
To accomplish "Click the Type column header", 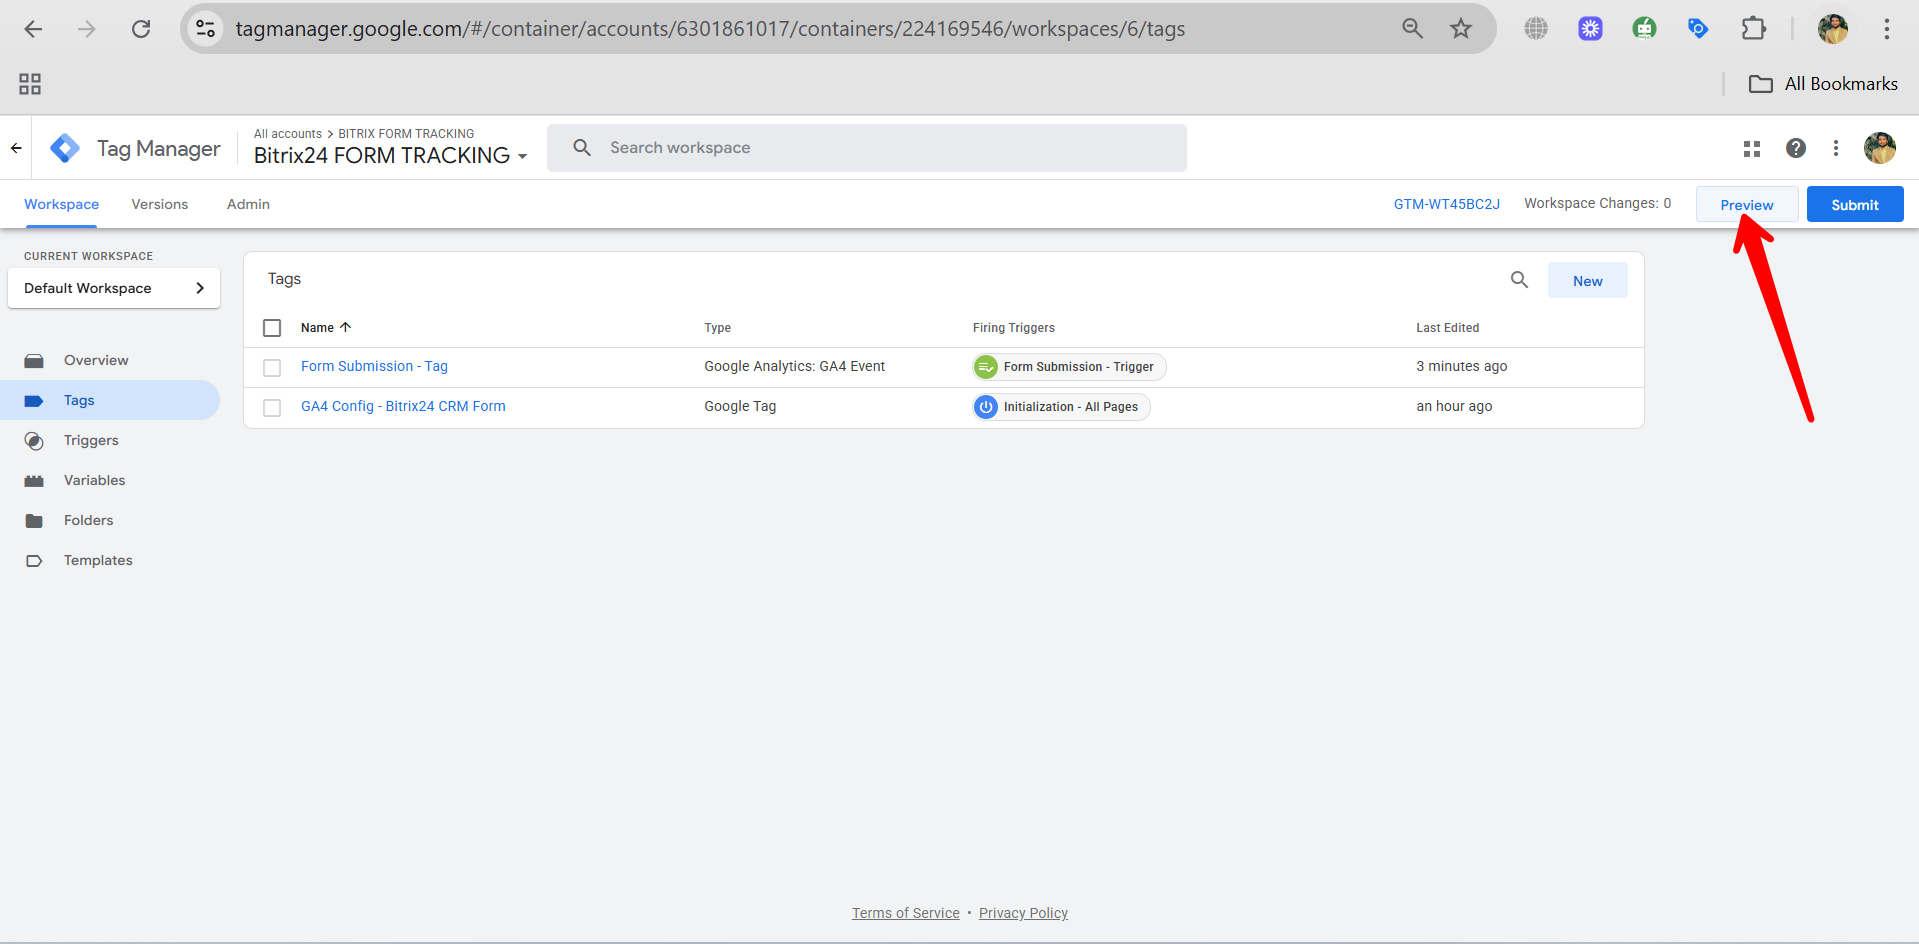I will tap(717, 328).
